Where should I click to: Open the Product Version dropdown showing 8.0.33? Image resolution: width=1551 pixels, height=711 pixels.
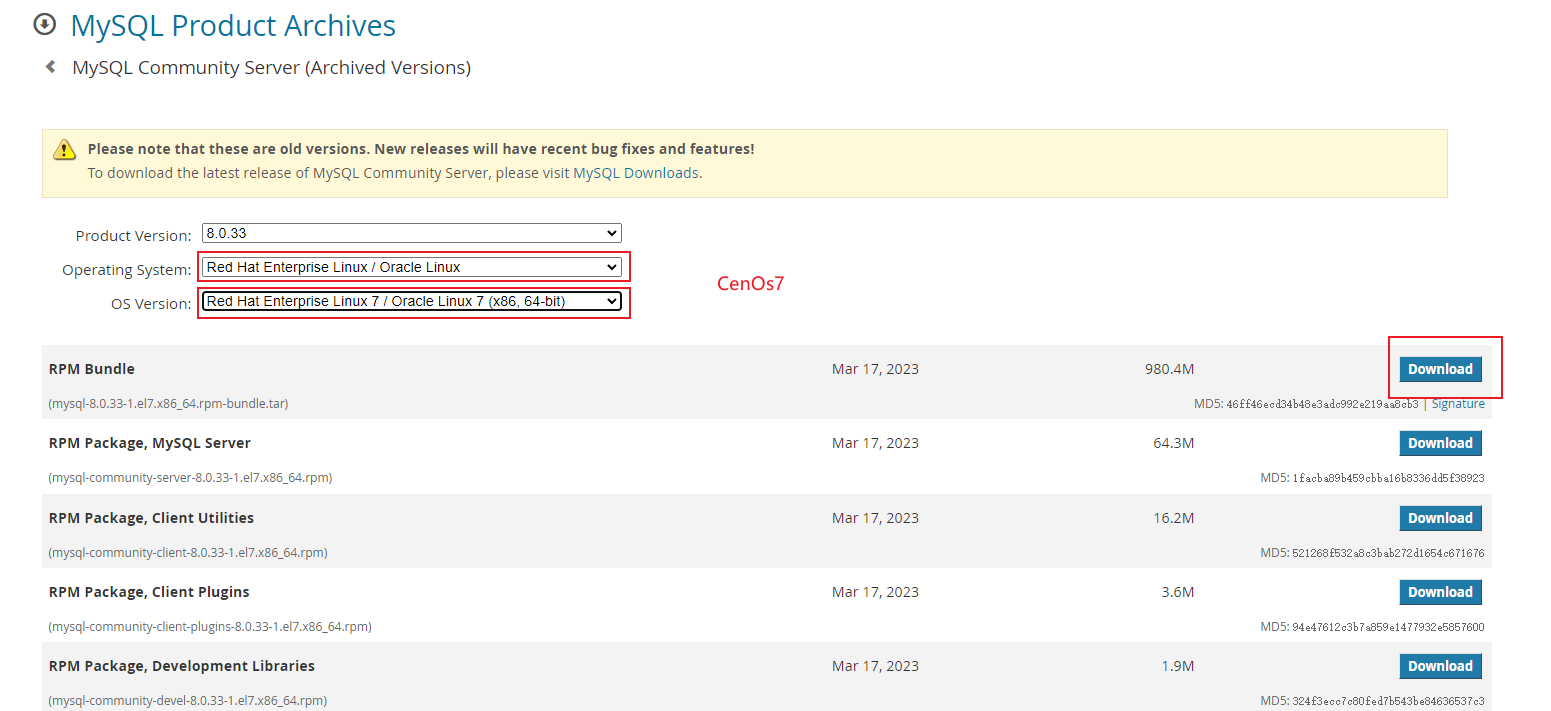(x=412, y=233)
